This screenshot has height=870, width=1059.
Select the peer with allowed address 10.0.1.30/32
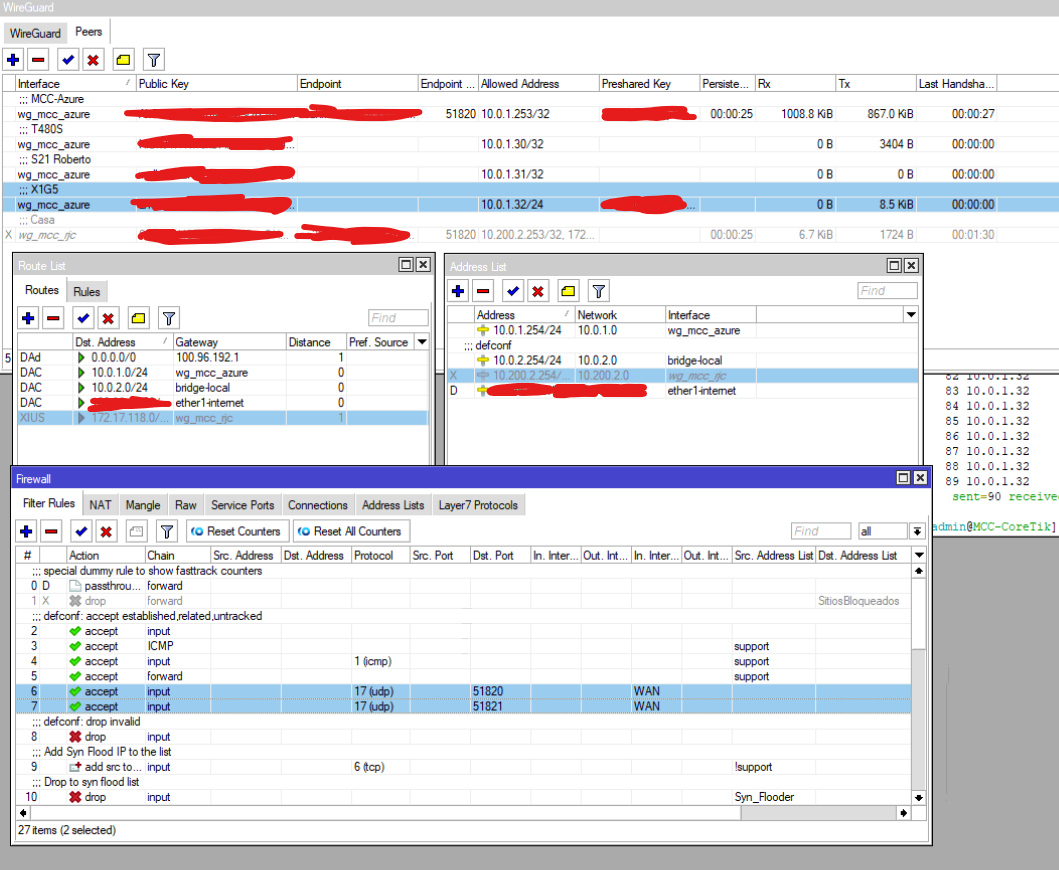[530, 145]
